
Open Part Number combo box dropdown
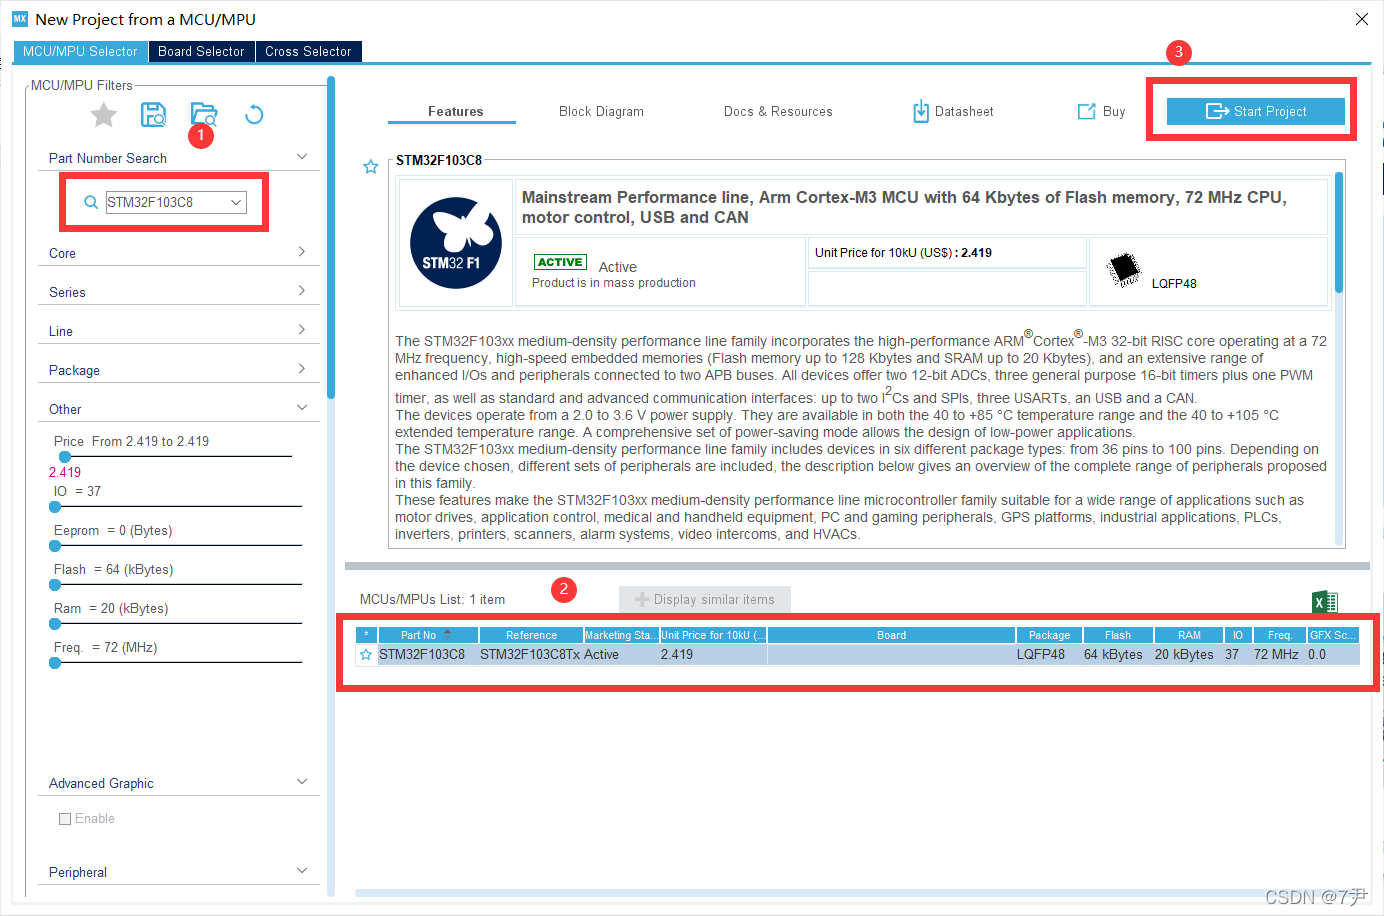[237, 202]
